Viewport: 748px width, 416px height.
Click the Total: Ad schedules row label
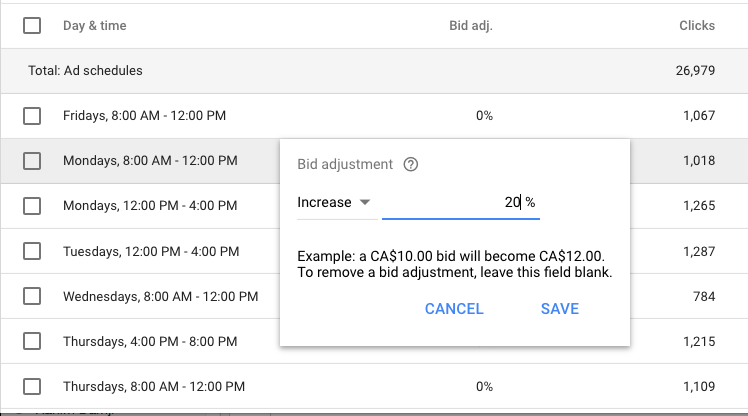point(85,71)
